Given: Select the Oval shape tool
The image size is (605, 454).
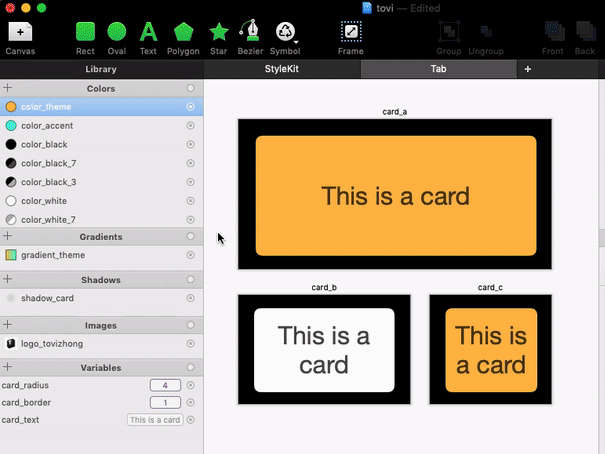Looking at the screenshot, I should [x=117, y=32].
